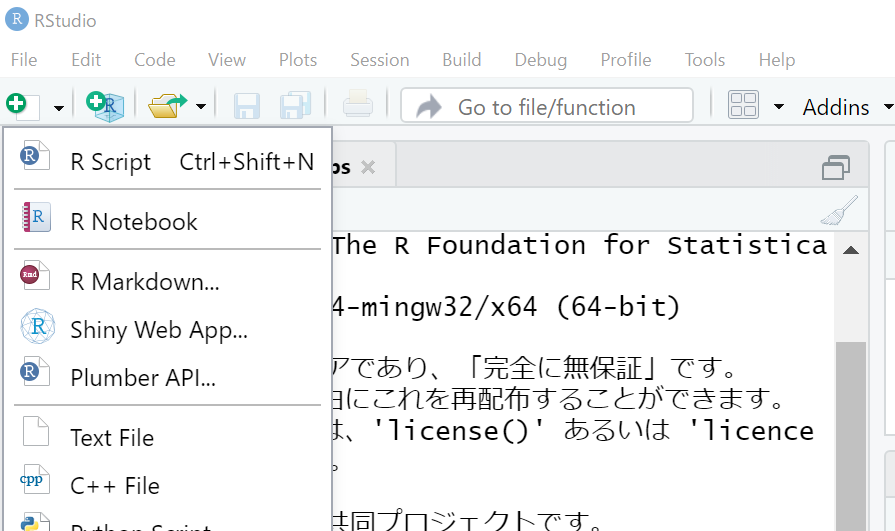The width and height of the screenshot is (895, 531).
Task: Click the maximize console pane icon
Action: (836, 167)
